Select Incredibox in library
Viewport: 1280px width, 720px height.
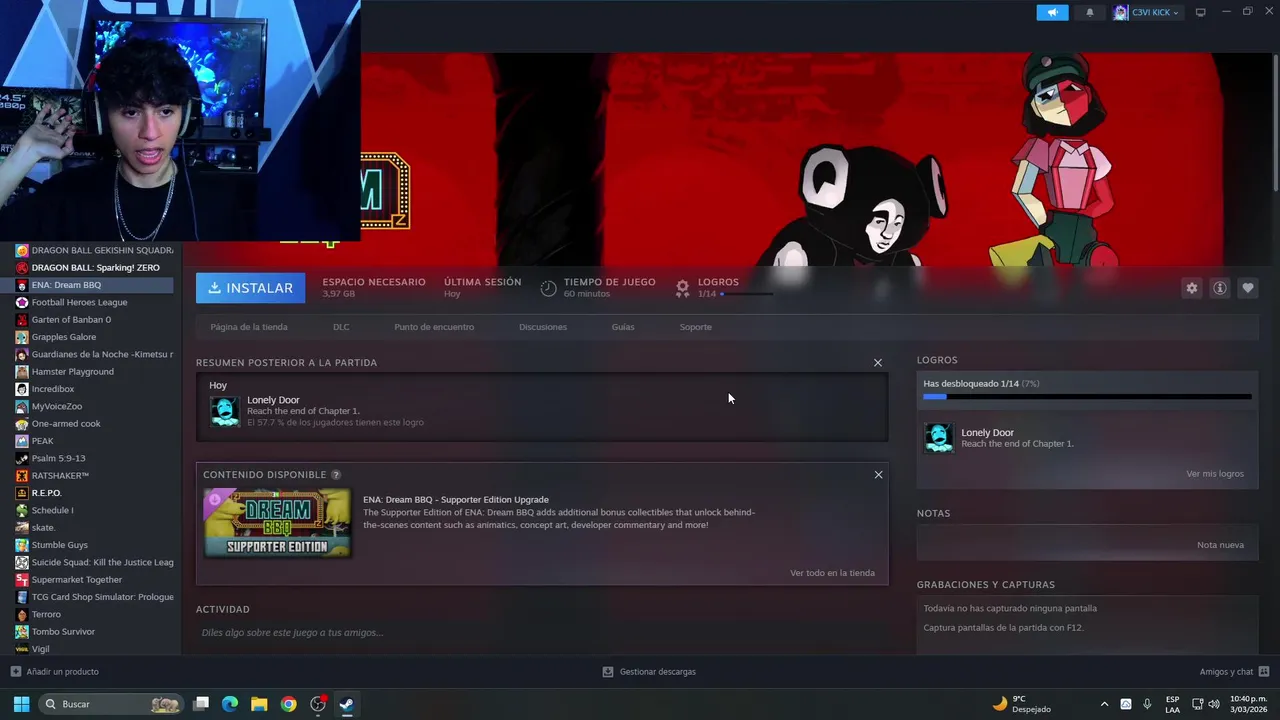(94, 389)
